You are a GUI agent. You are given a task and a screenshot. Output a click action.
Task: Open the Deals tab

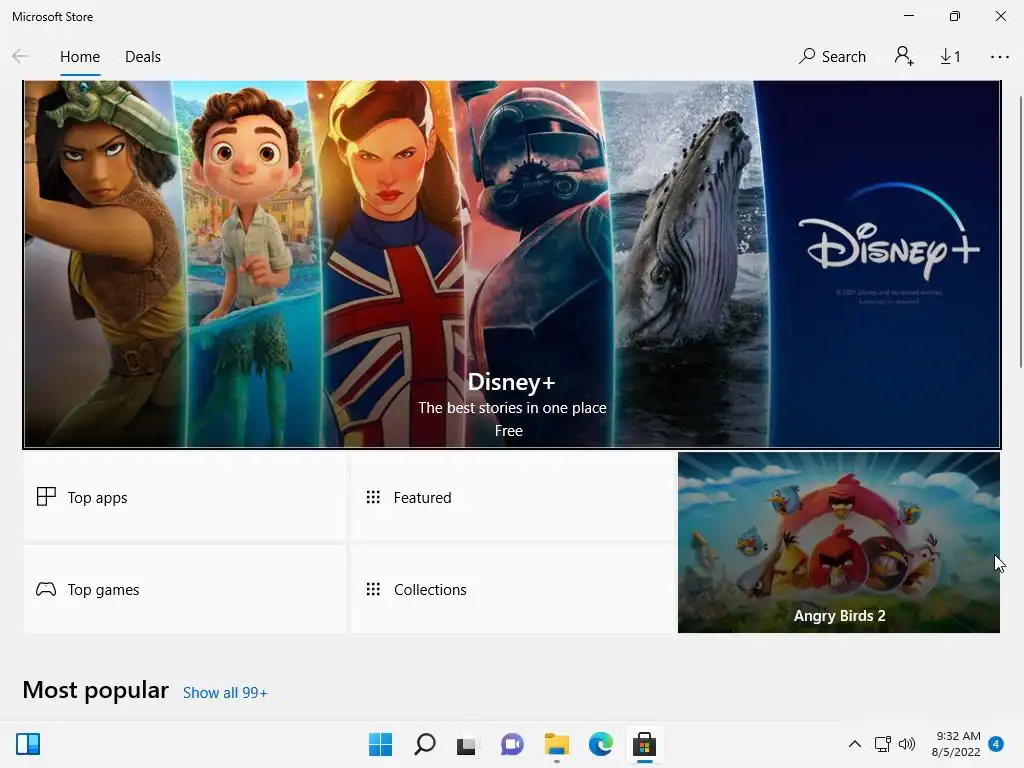click(142, 57)
